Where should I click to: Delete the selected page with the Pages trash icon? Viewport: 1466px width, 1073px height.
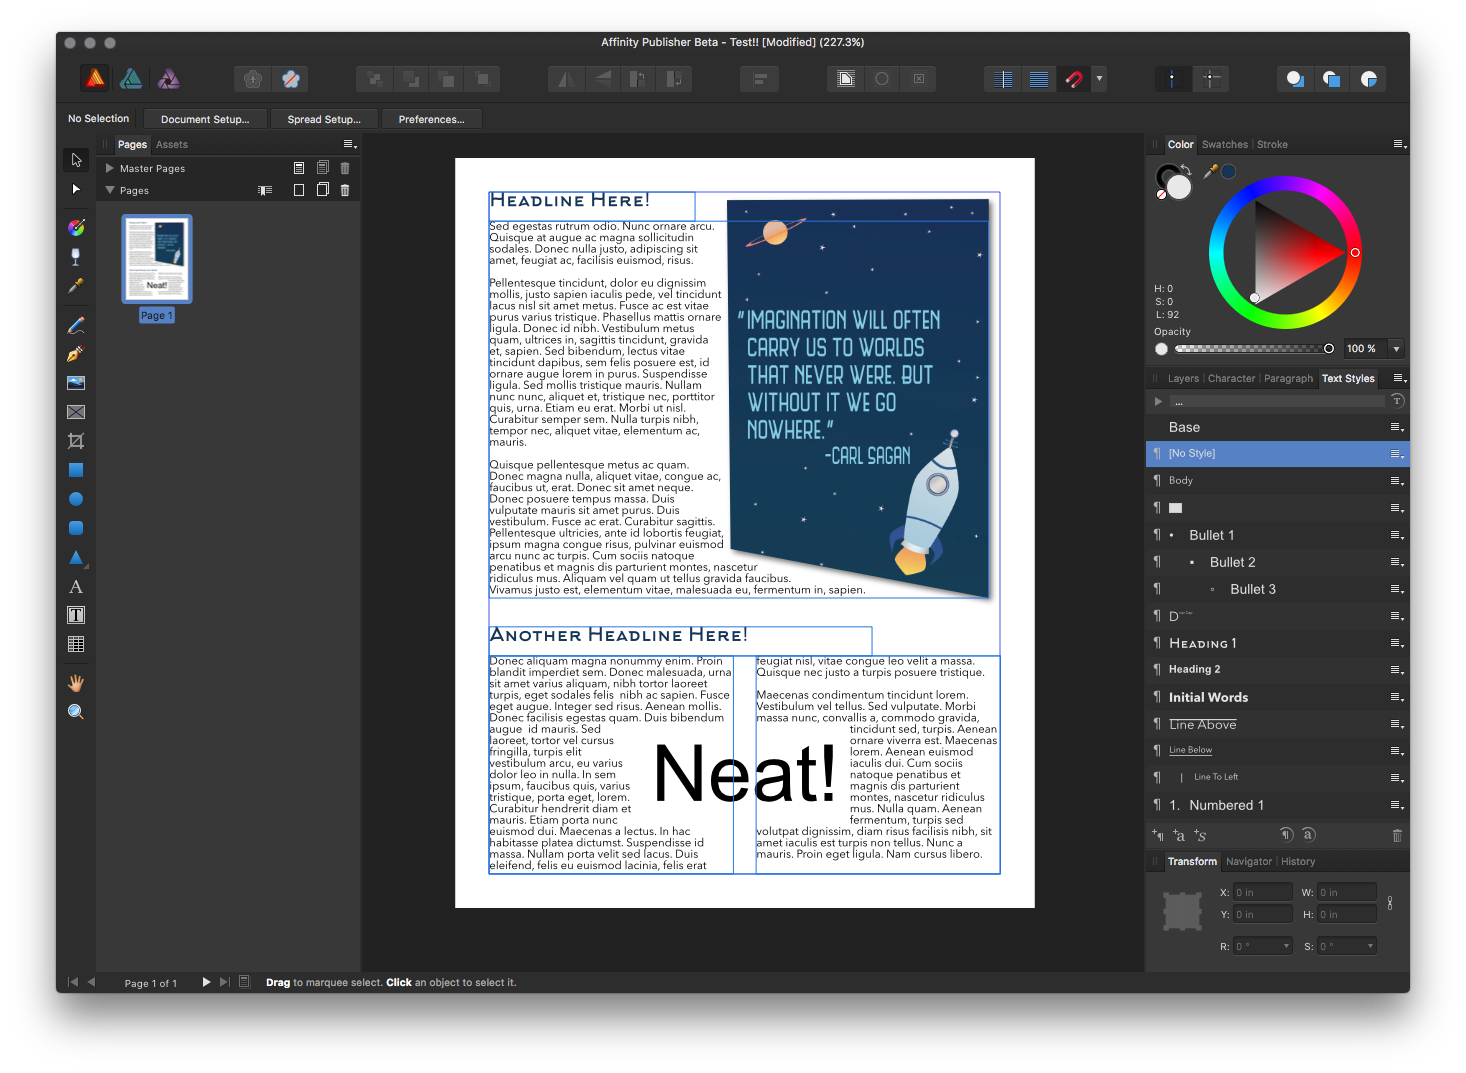(345, 190)
